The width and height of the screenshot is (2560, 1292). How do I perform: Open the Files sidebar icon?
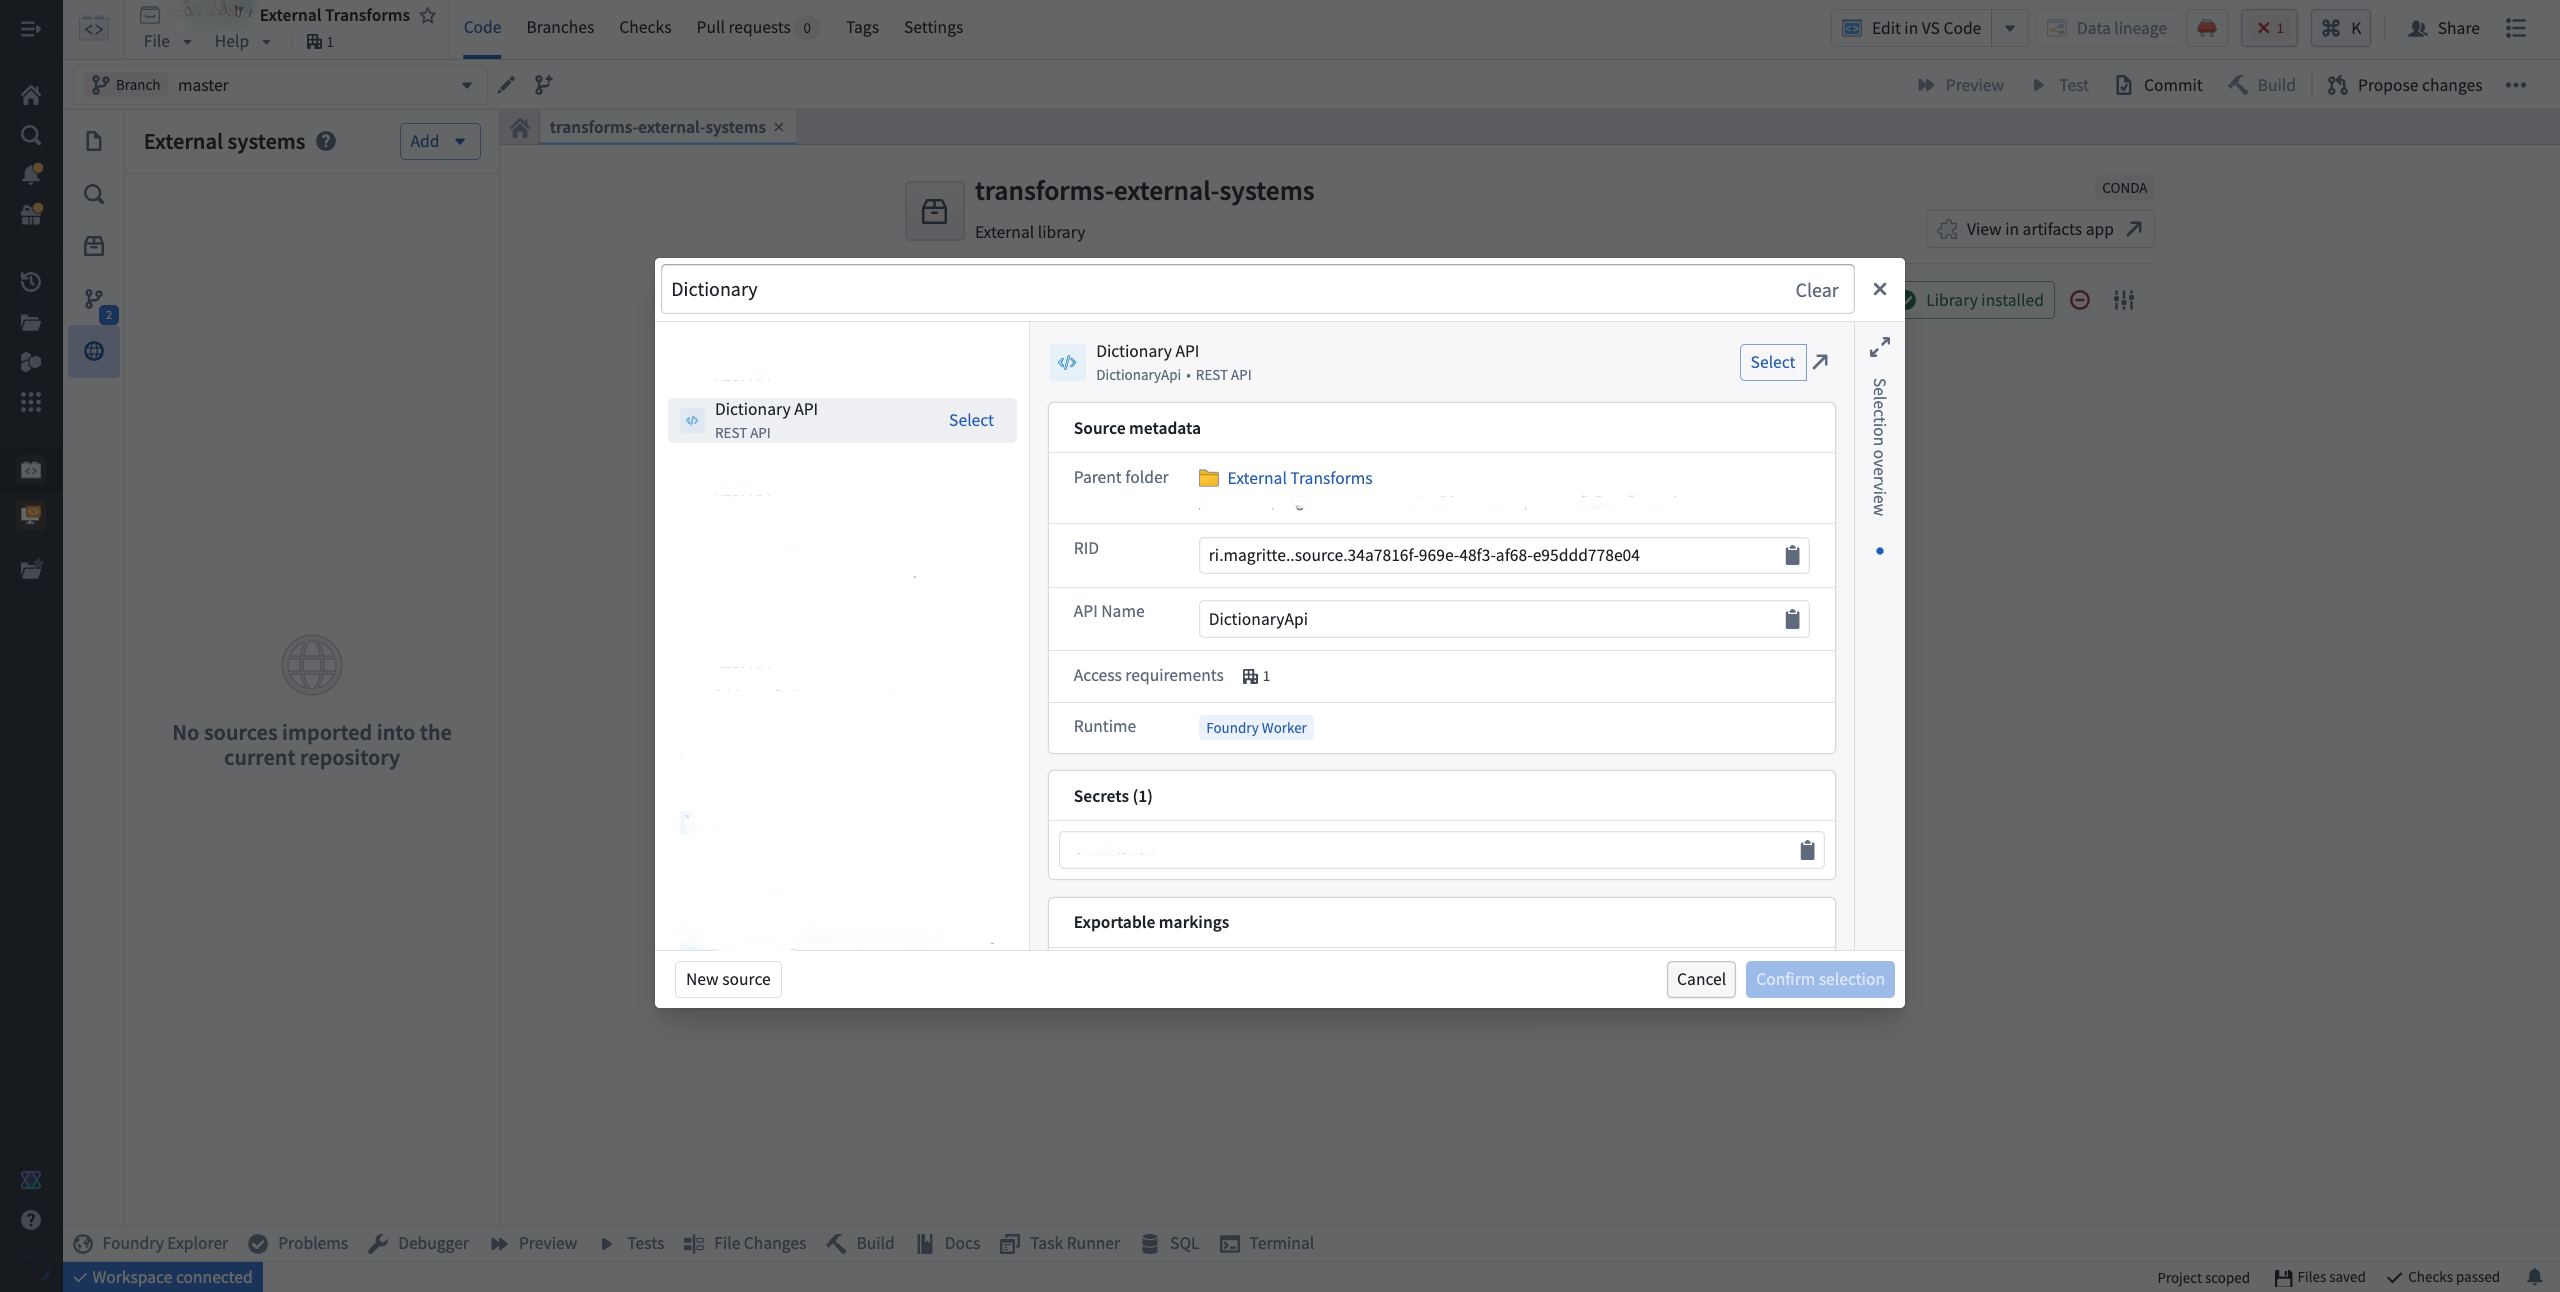(94, 141)
